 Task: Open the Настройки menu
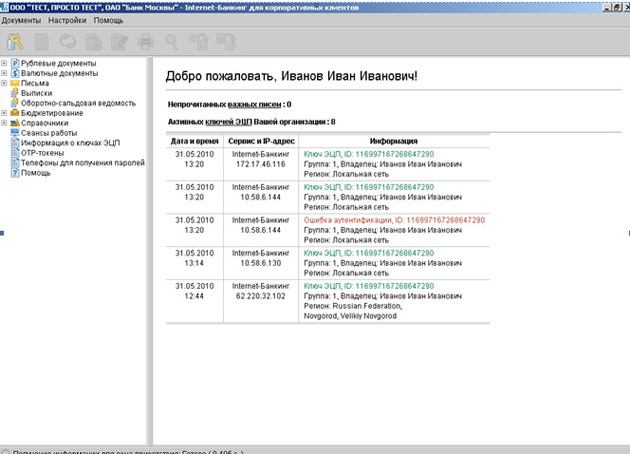click(x=68, y=20)
